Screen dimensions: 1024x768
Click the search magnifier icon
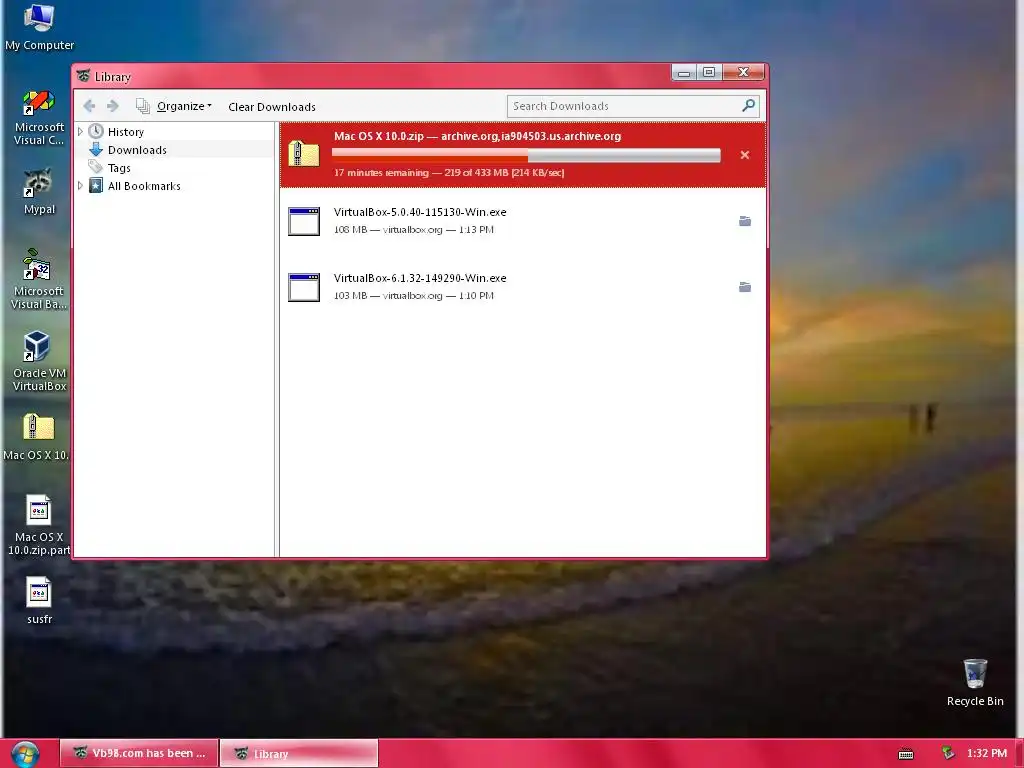click(749, 105)
